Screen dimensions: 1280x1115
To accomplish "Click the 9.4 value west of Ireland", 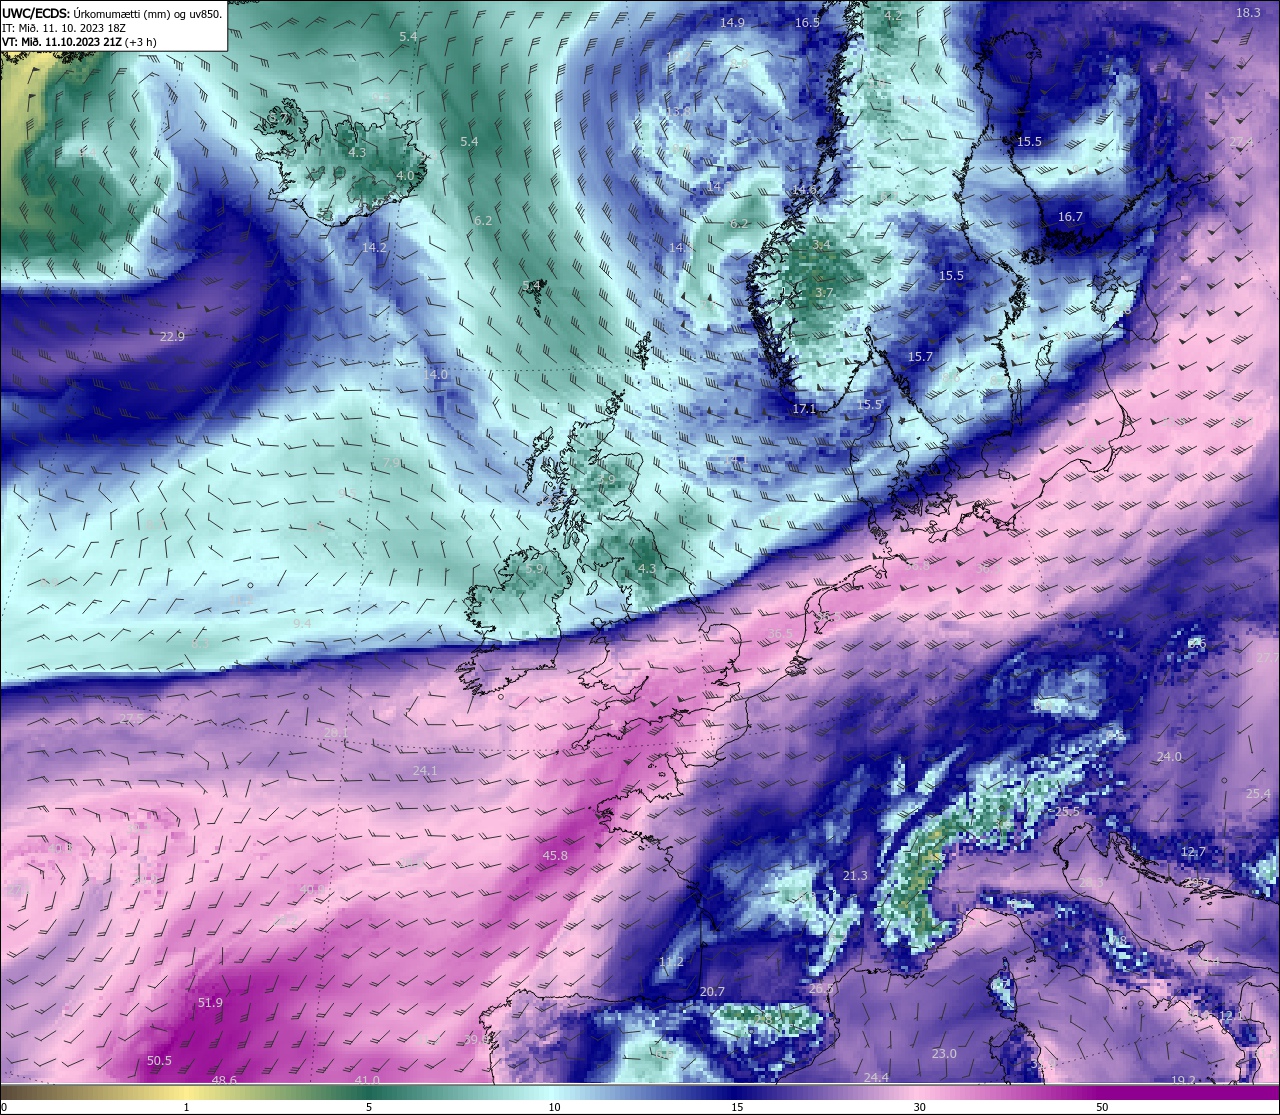I will click(x=302, y=623).
